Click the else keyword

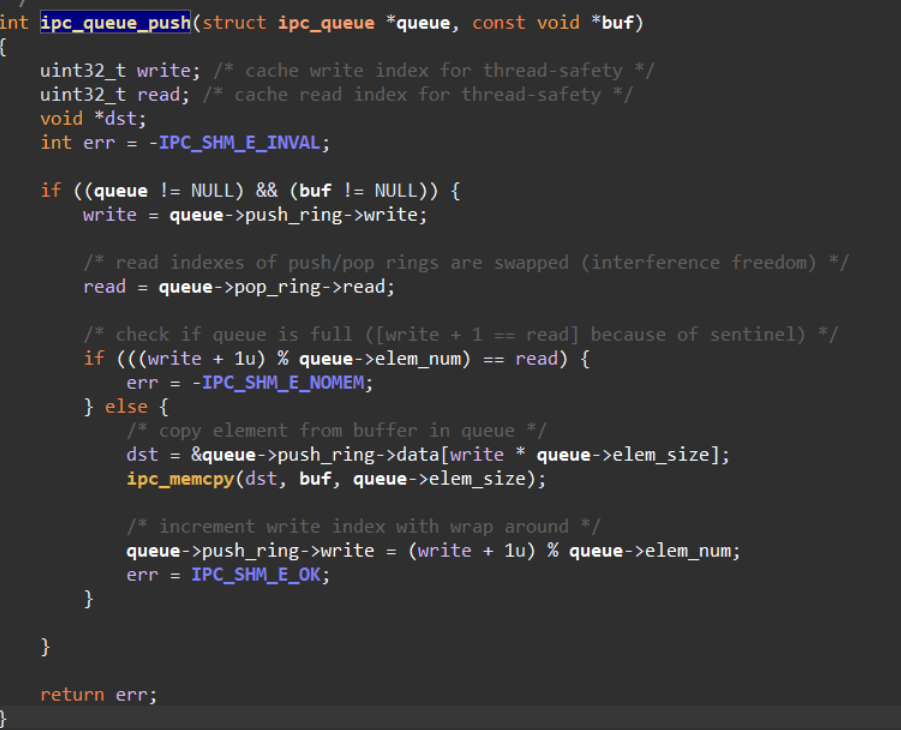click(125, 406)
